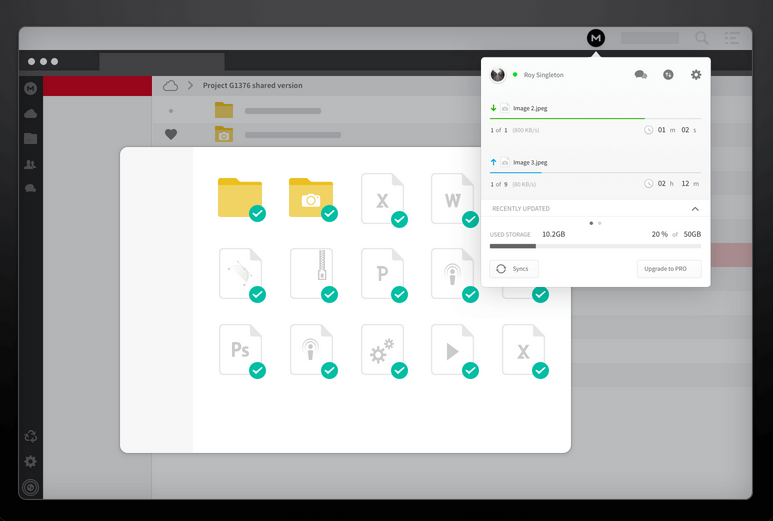Open the MEGA menu bar icon
Image resolution: width=773 pixels, height=521 pixels.
[x=596, y=38]
